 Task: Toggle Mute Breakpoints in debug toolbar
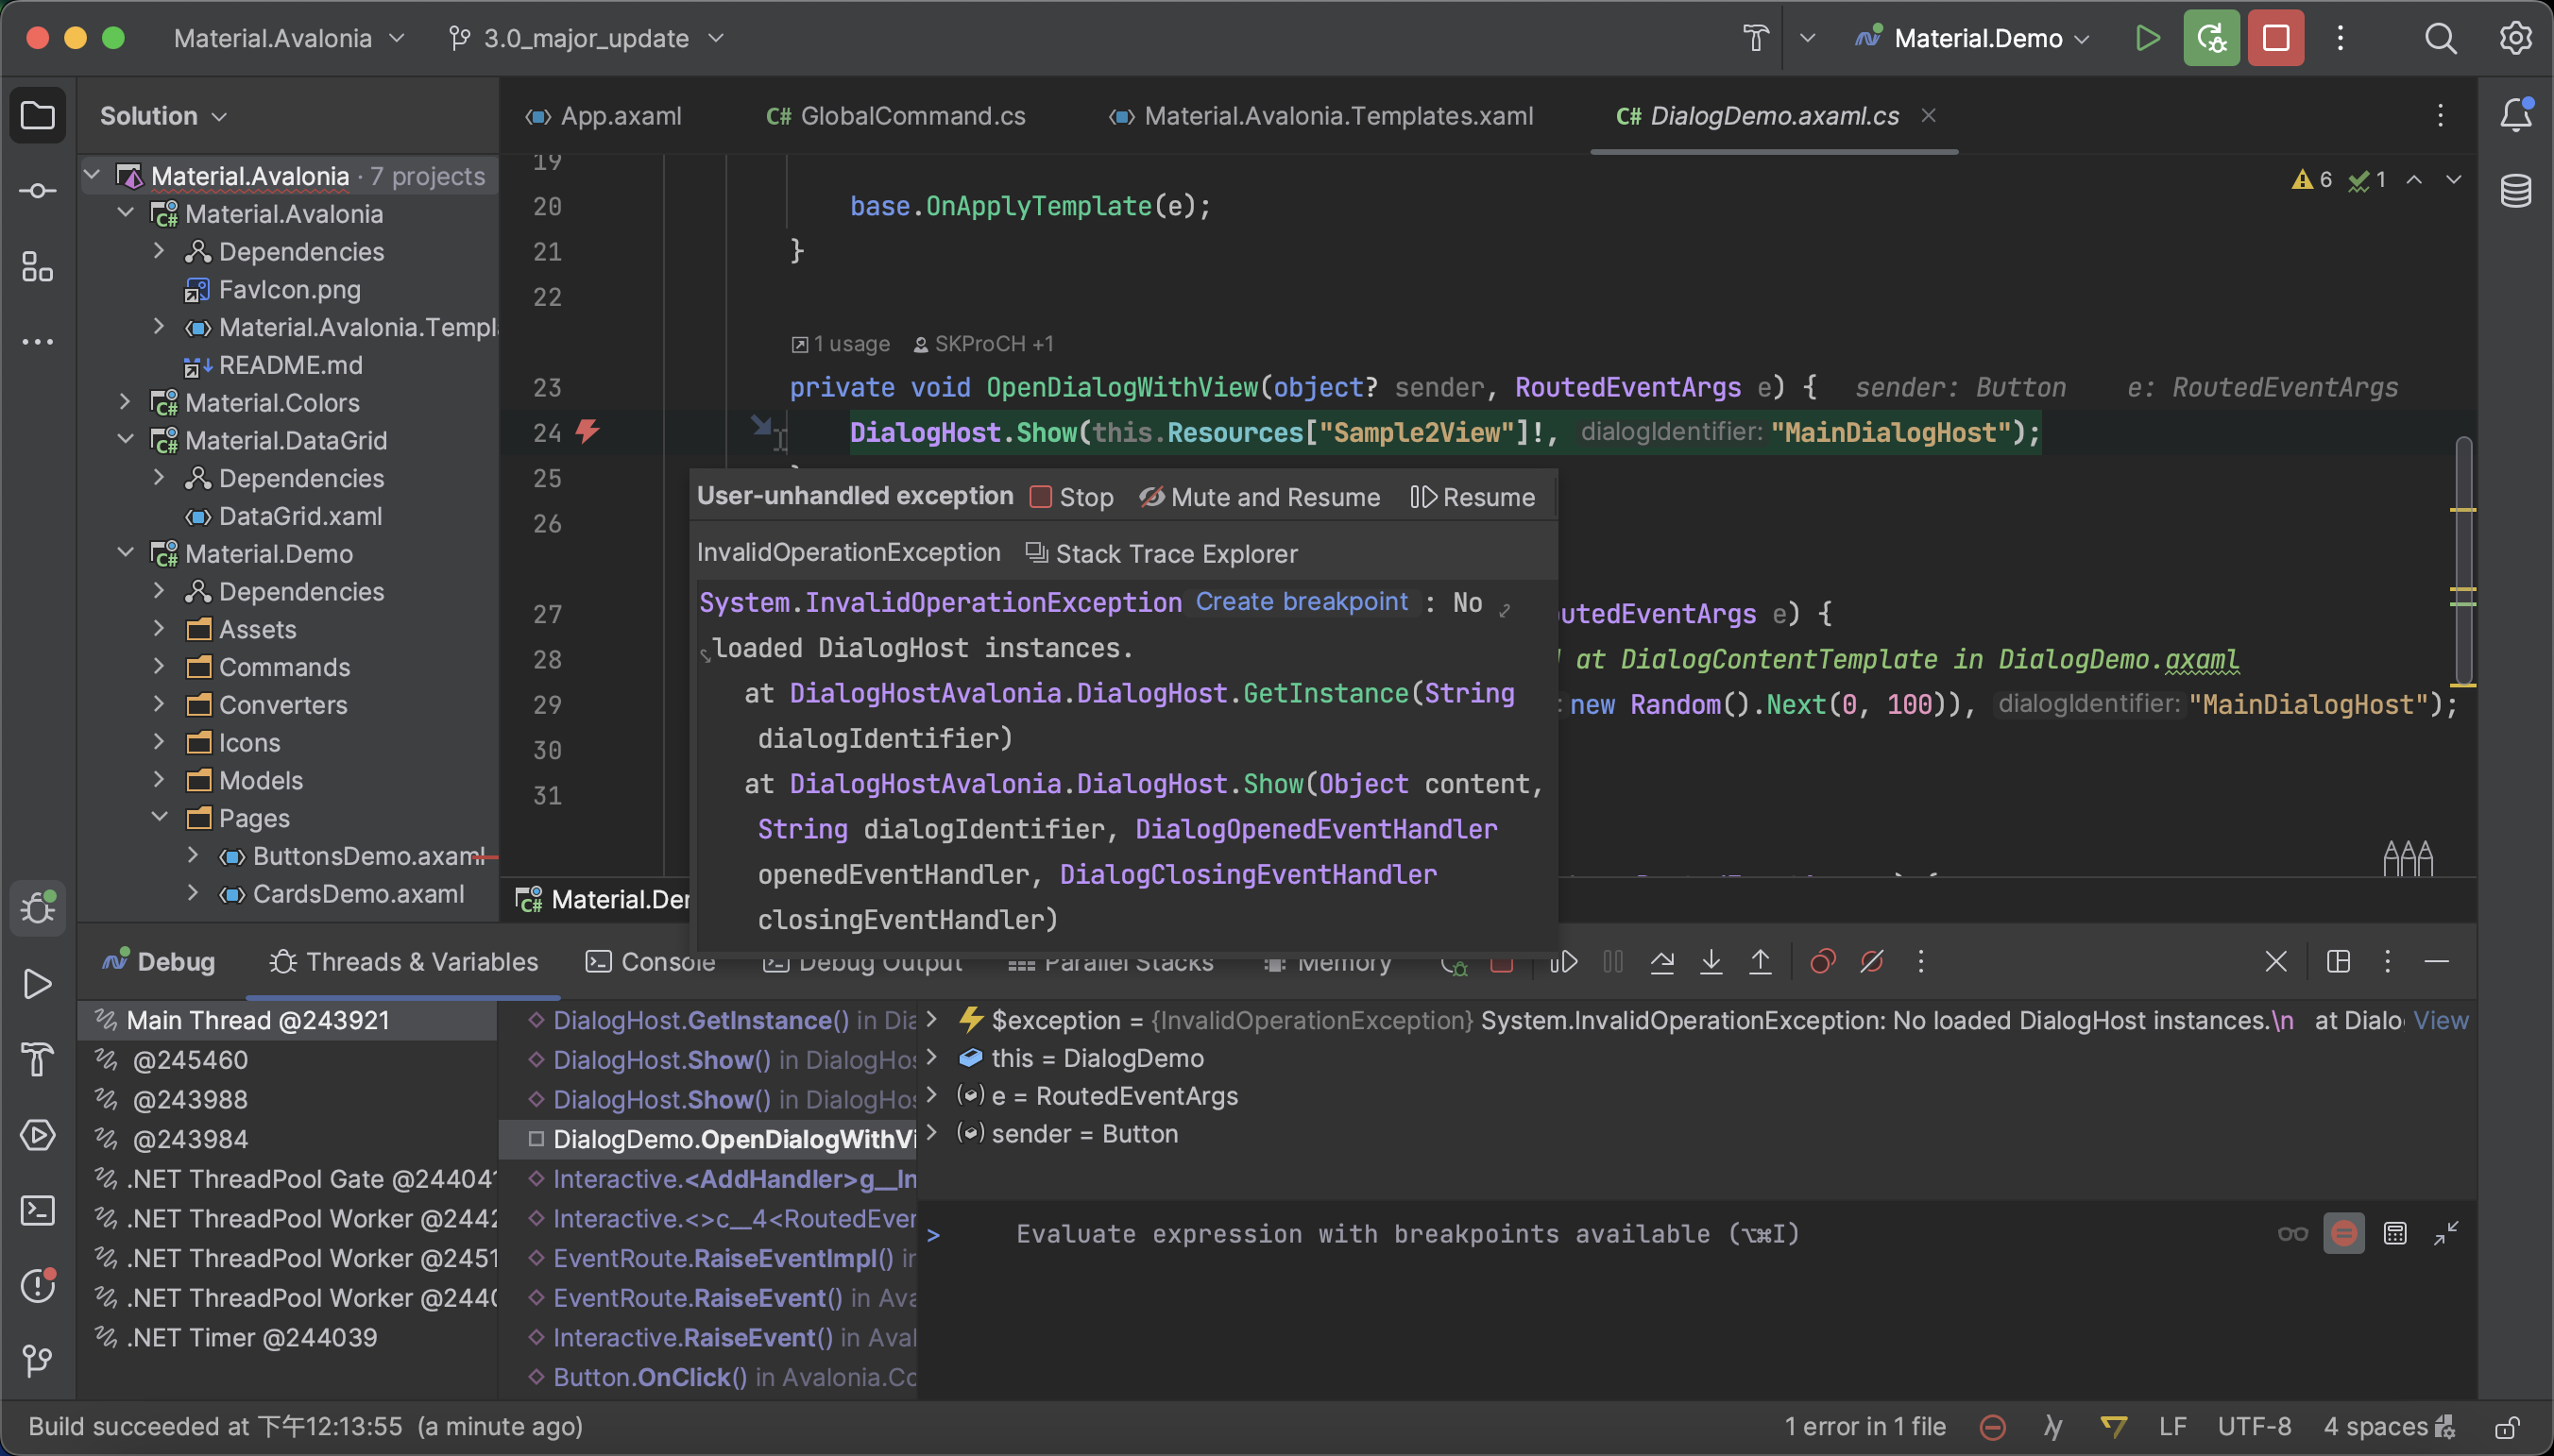click(x=1871, y=962)
